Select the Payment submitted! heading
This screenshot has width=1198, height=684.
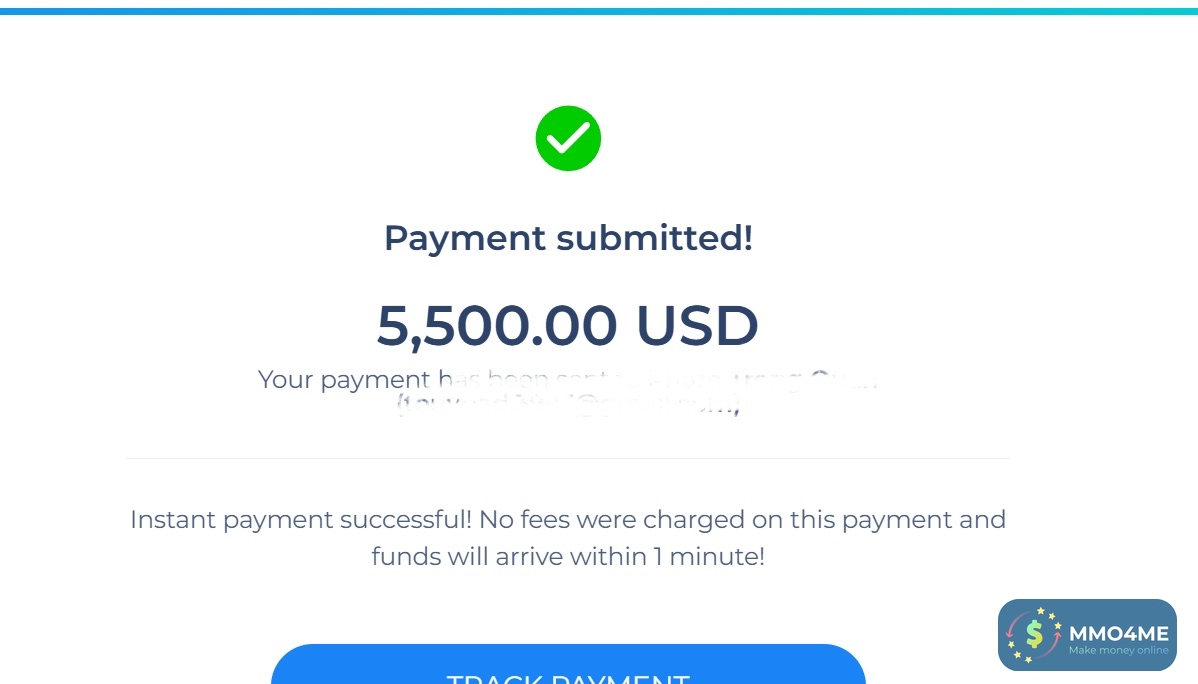(568, 238)
